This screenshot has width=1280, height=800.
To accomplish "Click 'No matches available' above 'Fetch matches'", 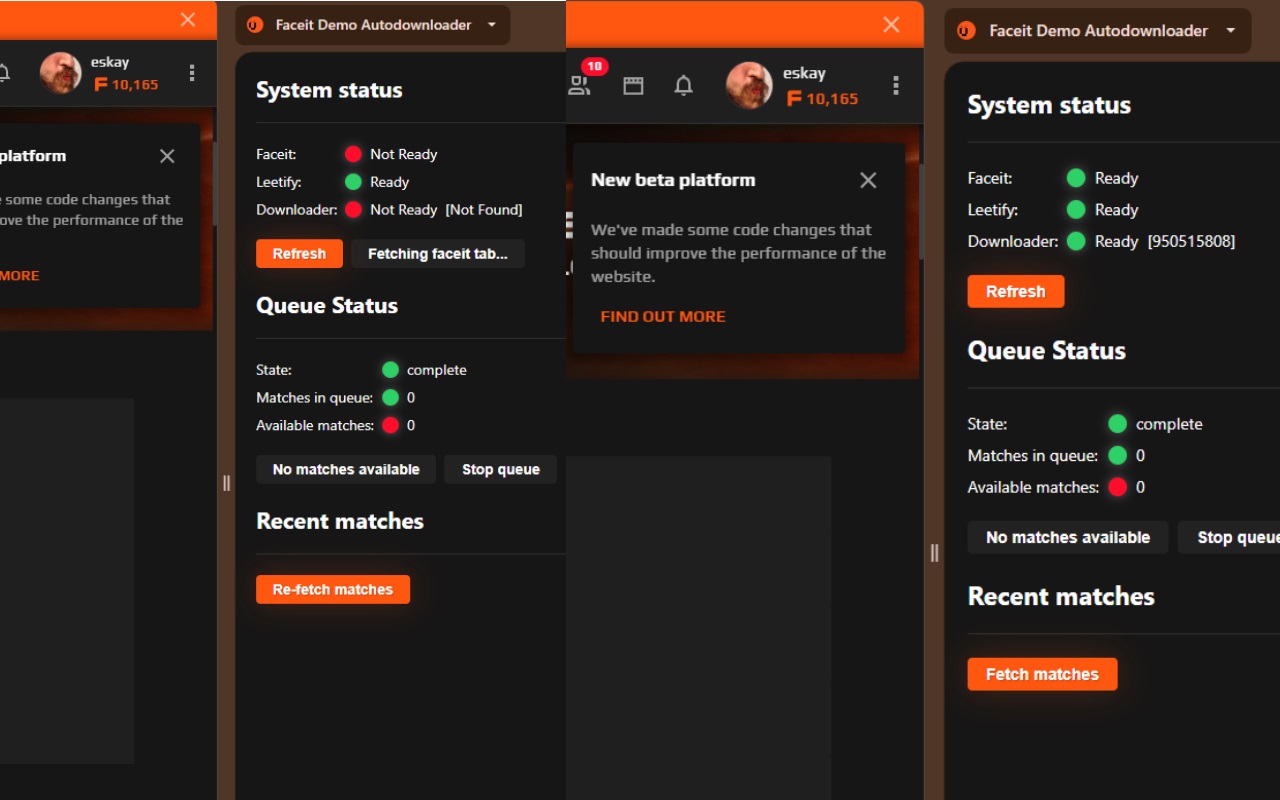I will click(1068, 537).
